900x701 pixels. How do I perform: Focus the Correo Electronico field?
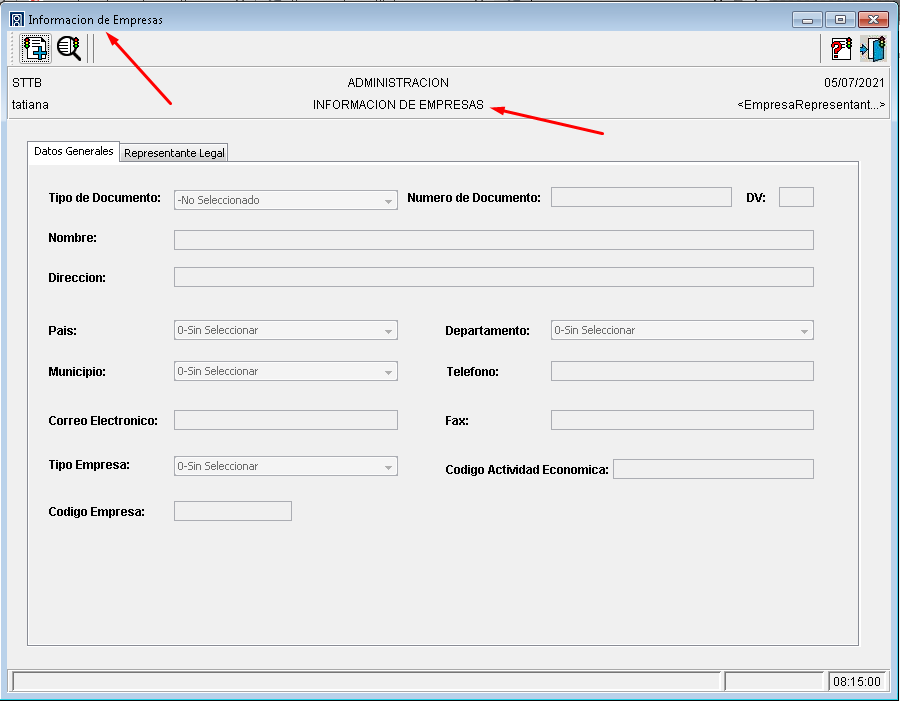tap(286, 420)
